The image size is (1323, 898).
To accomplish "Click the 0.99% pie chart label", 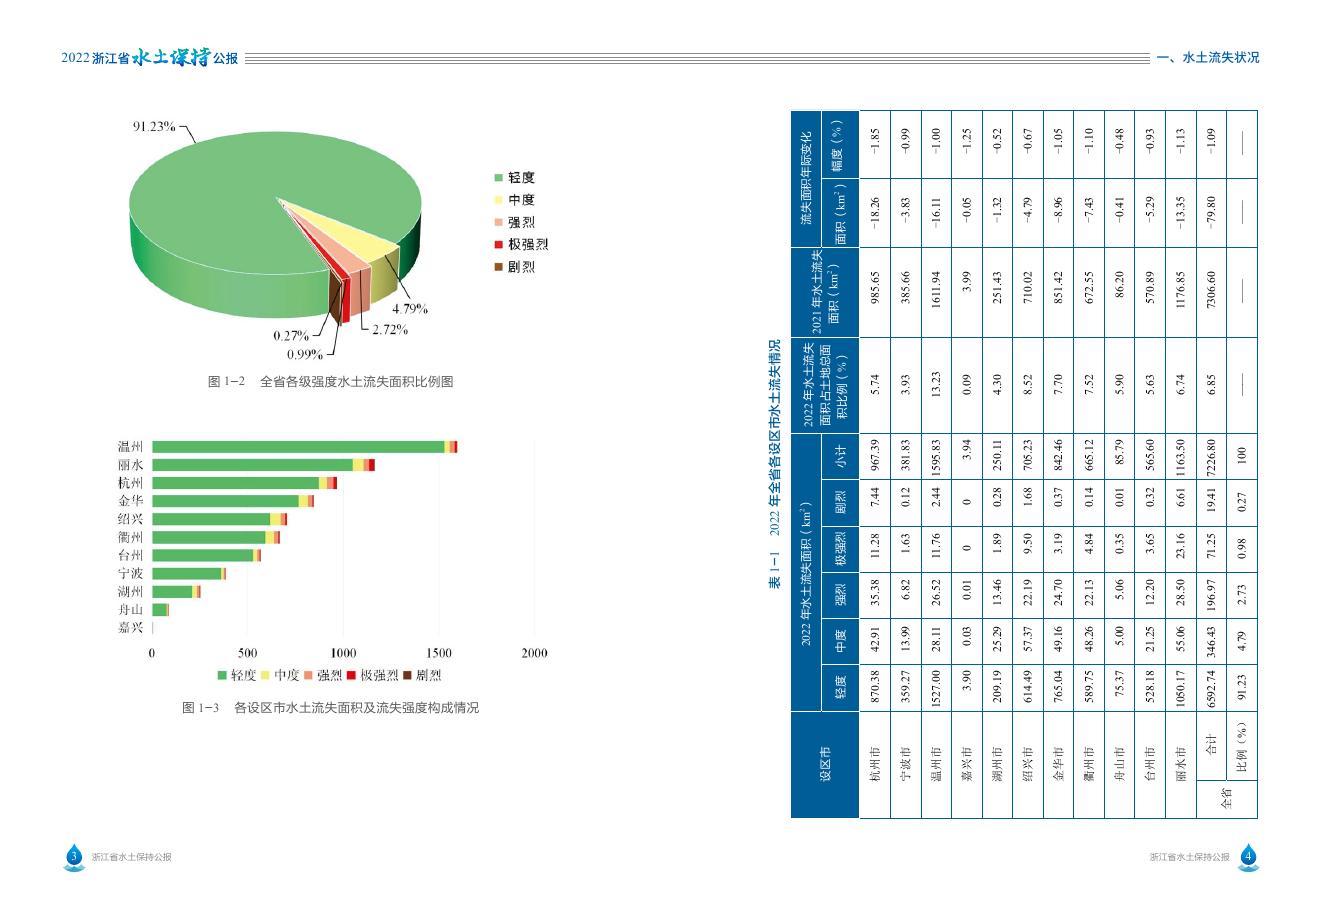I will [x=304, y=354].
